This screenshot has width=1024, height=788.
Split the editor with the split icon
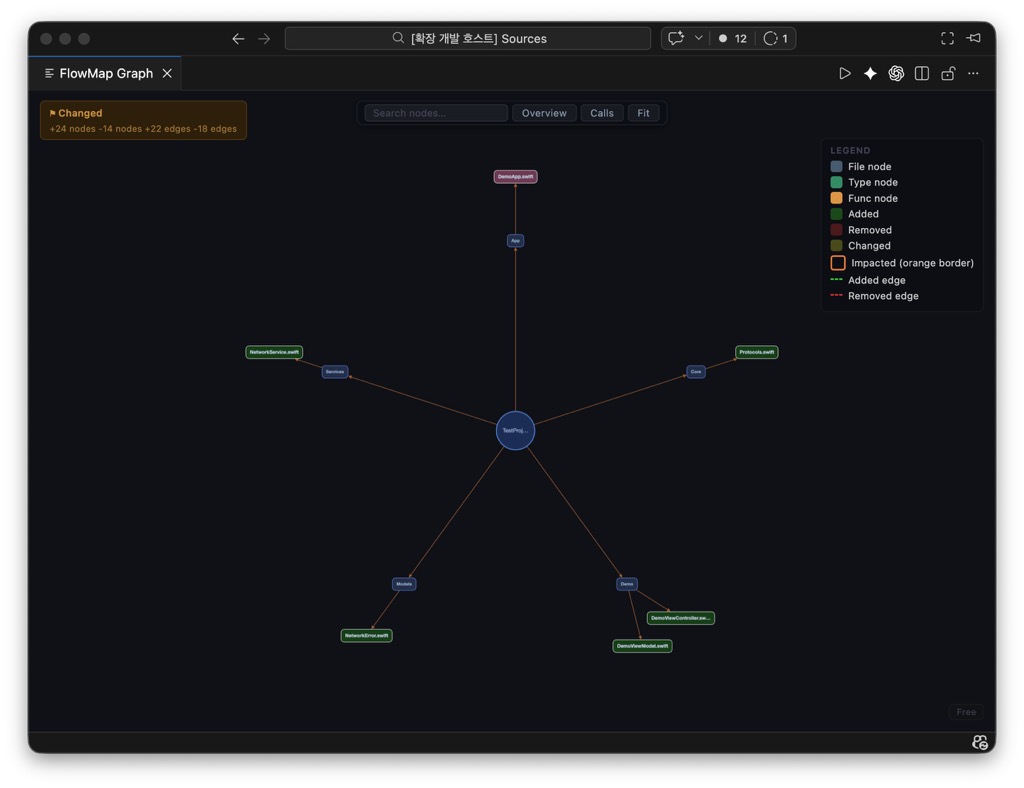(x=921, y=73)
